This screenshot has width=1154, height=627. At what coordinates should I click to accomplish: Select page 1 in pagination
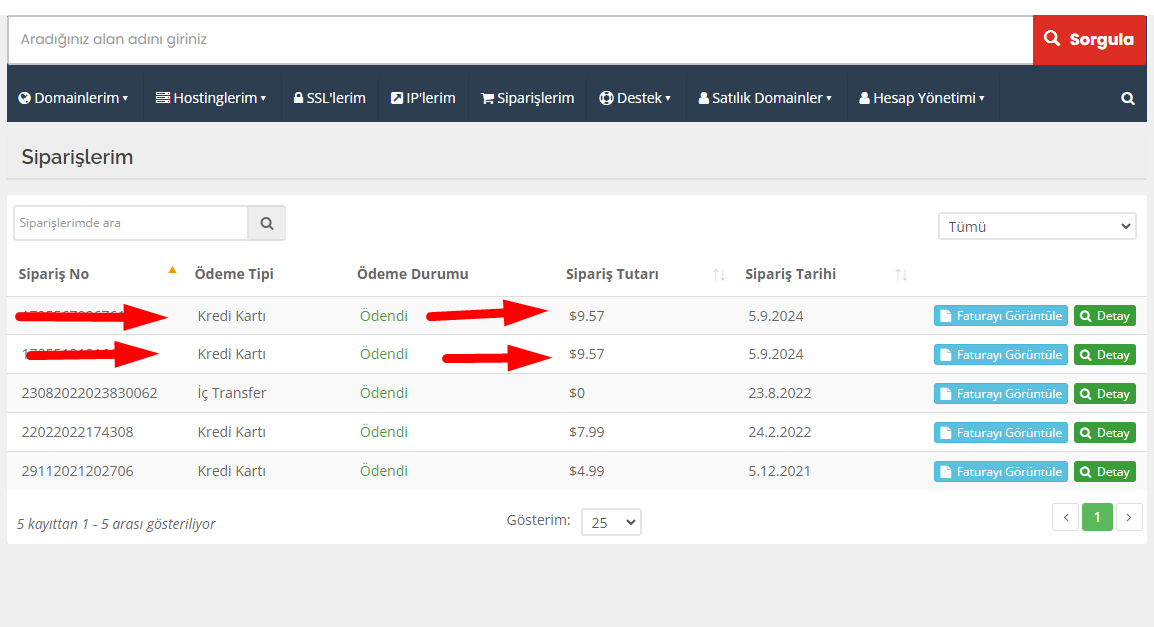point(1097,517)
